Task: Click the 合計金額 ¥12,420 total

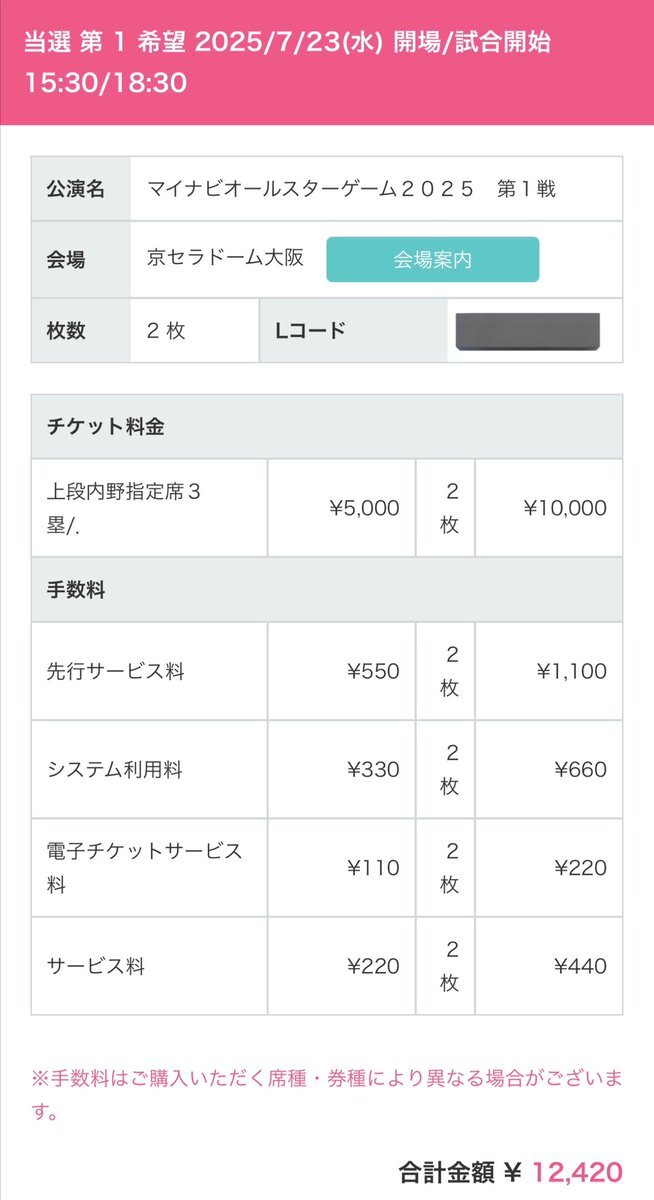Action: [510, 1172]
